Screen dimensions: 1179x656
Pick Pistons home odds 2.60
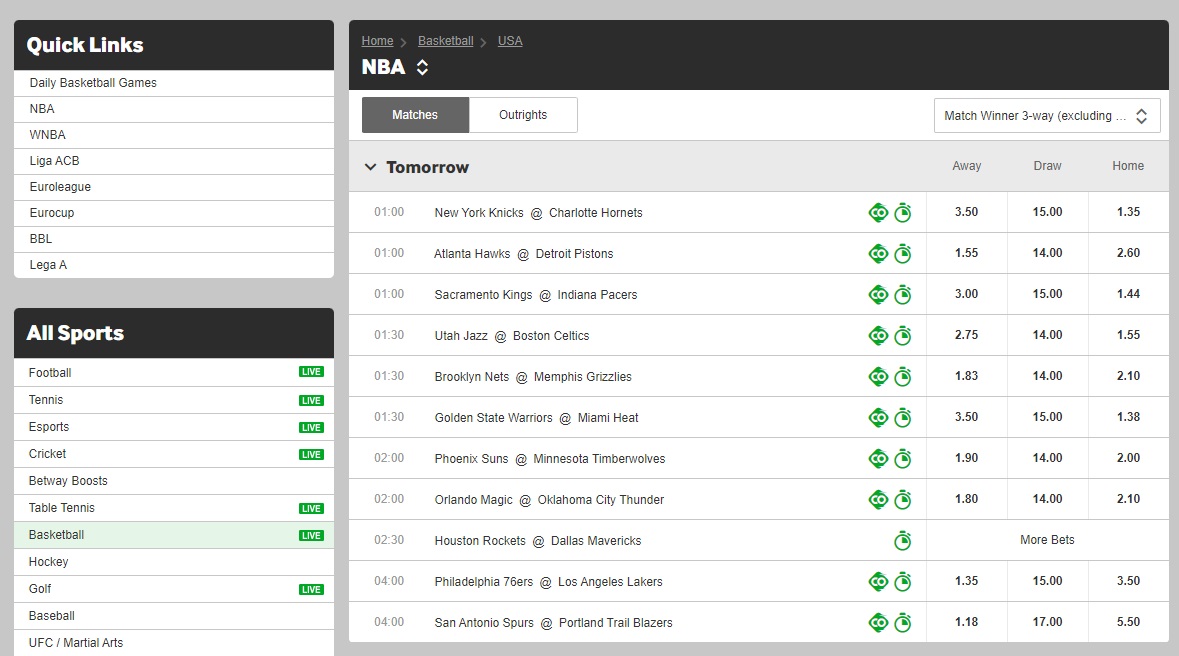(1129, 253)
